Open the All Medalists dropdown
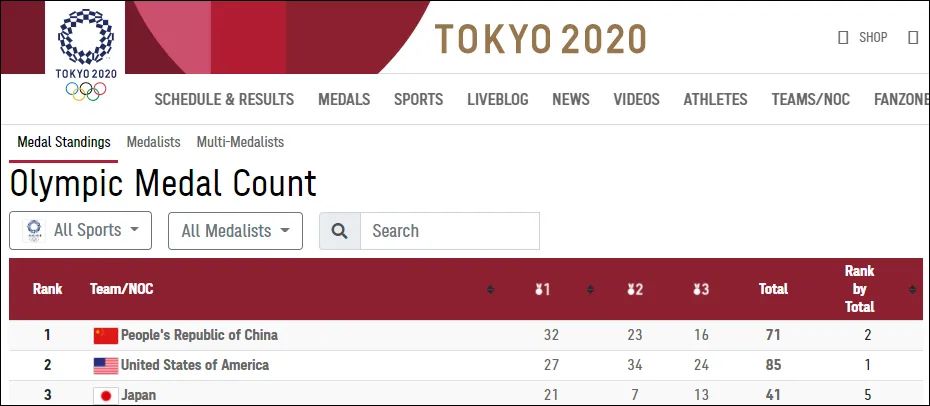This screenshot has height=406, width=930. (x=235, y=231)
